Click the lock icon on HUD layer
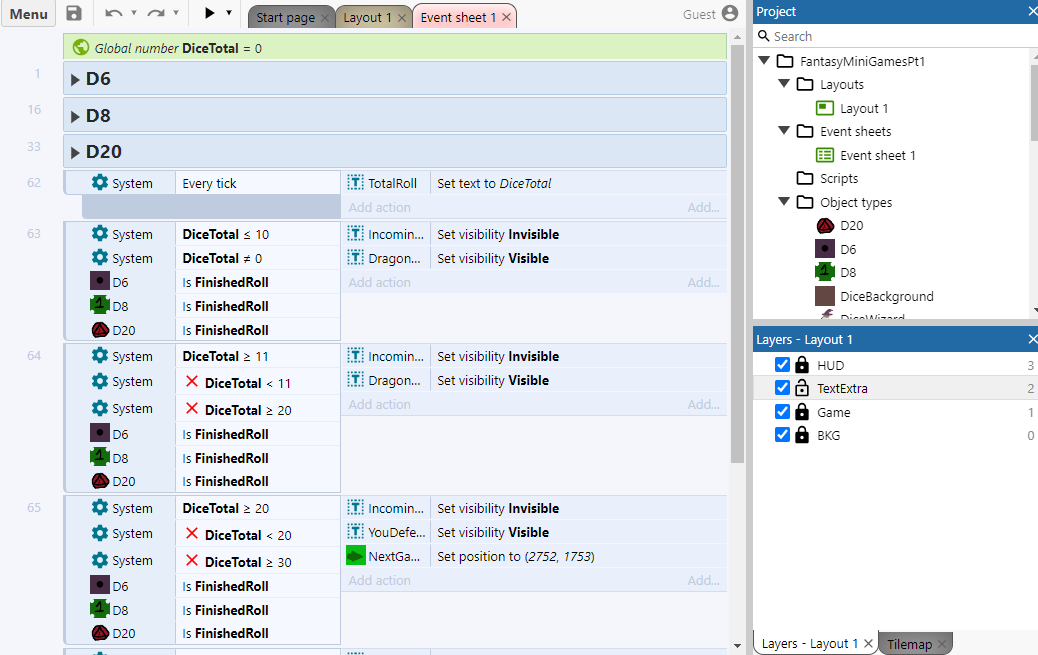 802,365
